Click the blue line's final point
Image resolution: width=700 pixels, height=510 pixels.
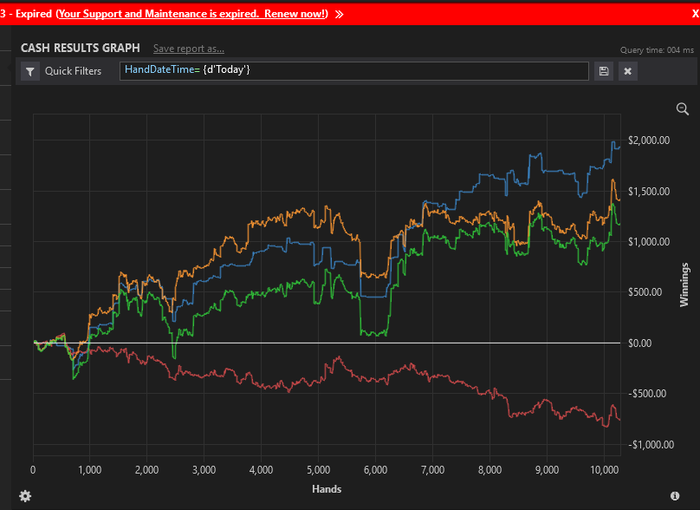tap(620, 146)
